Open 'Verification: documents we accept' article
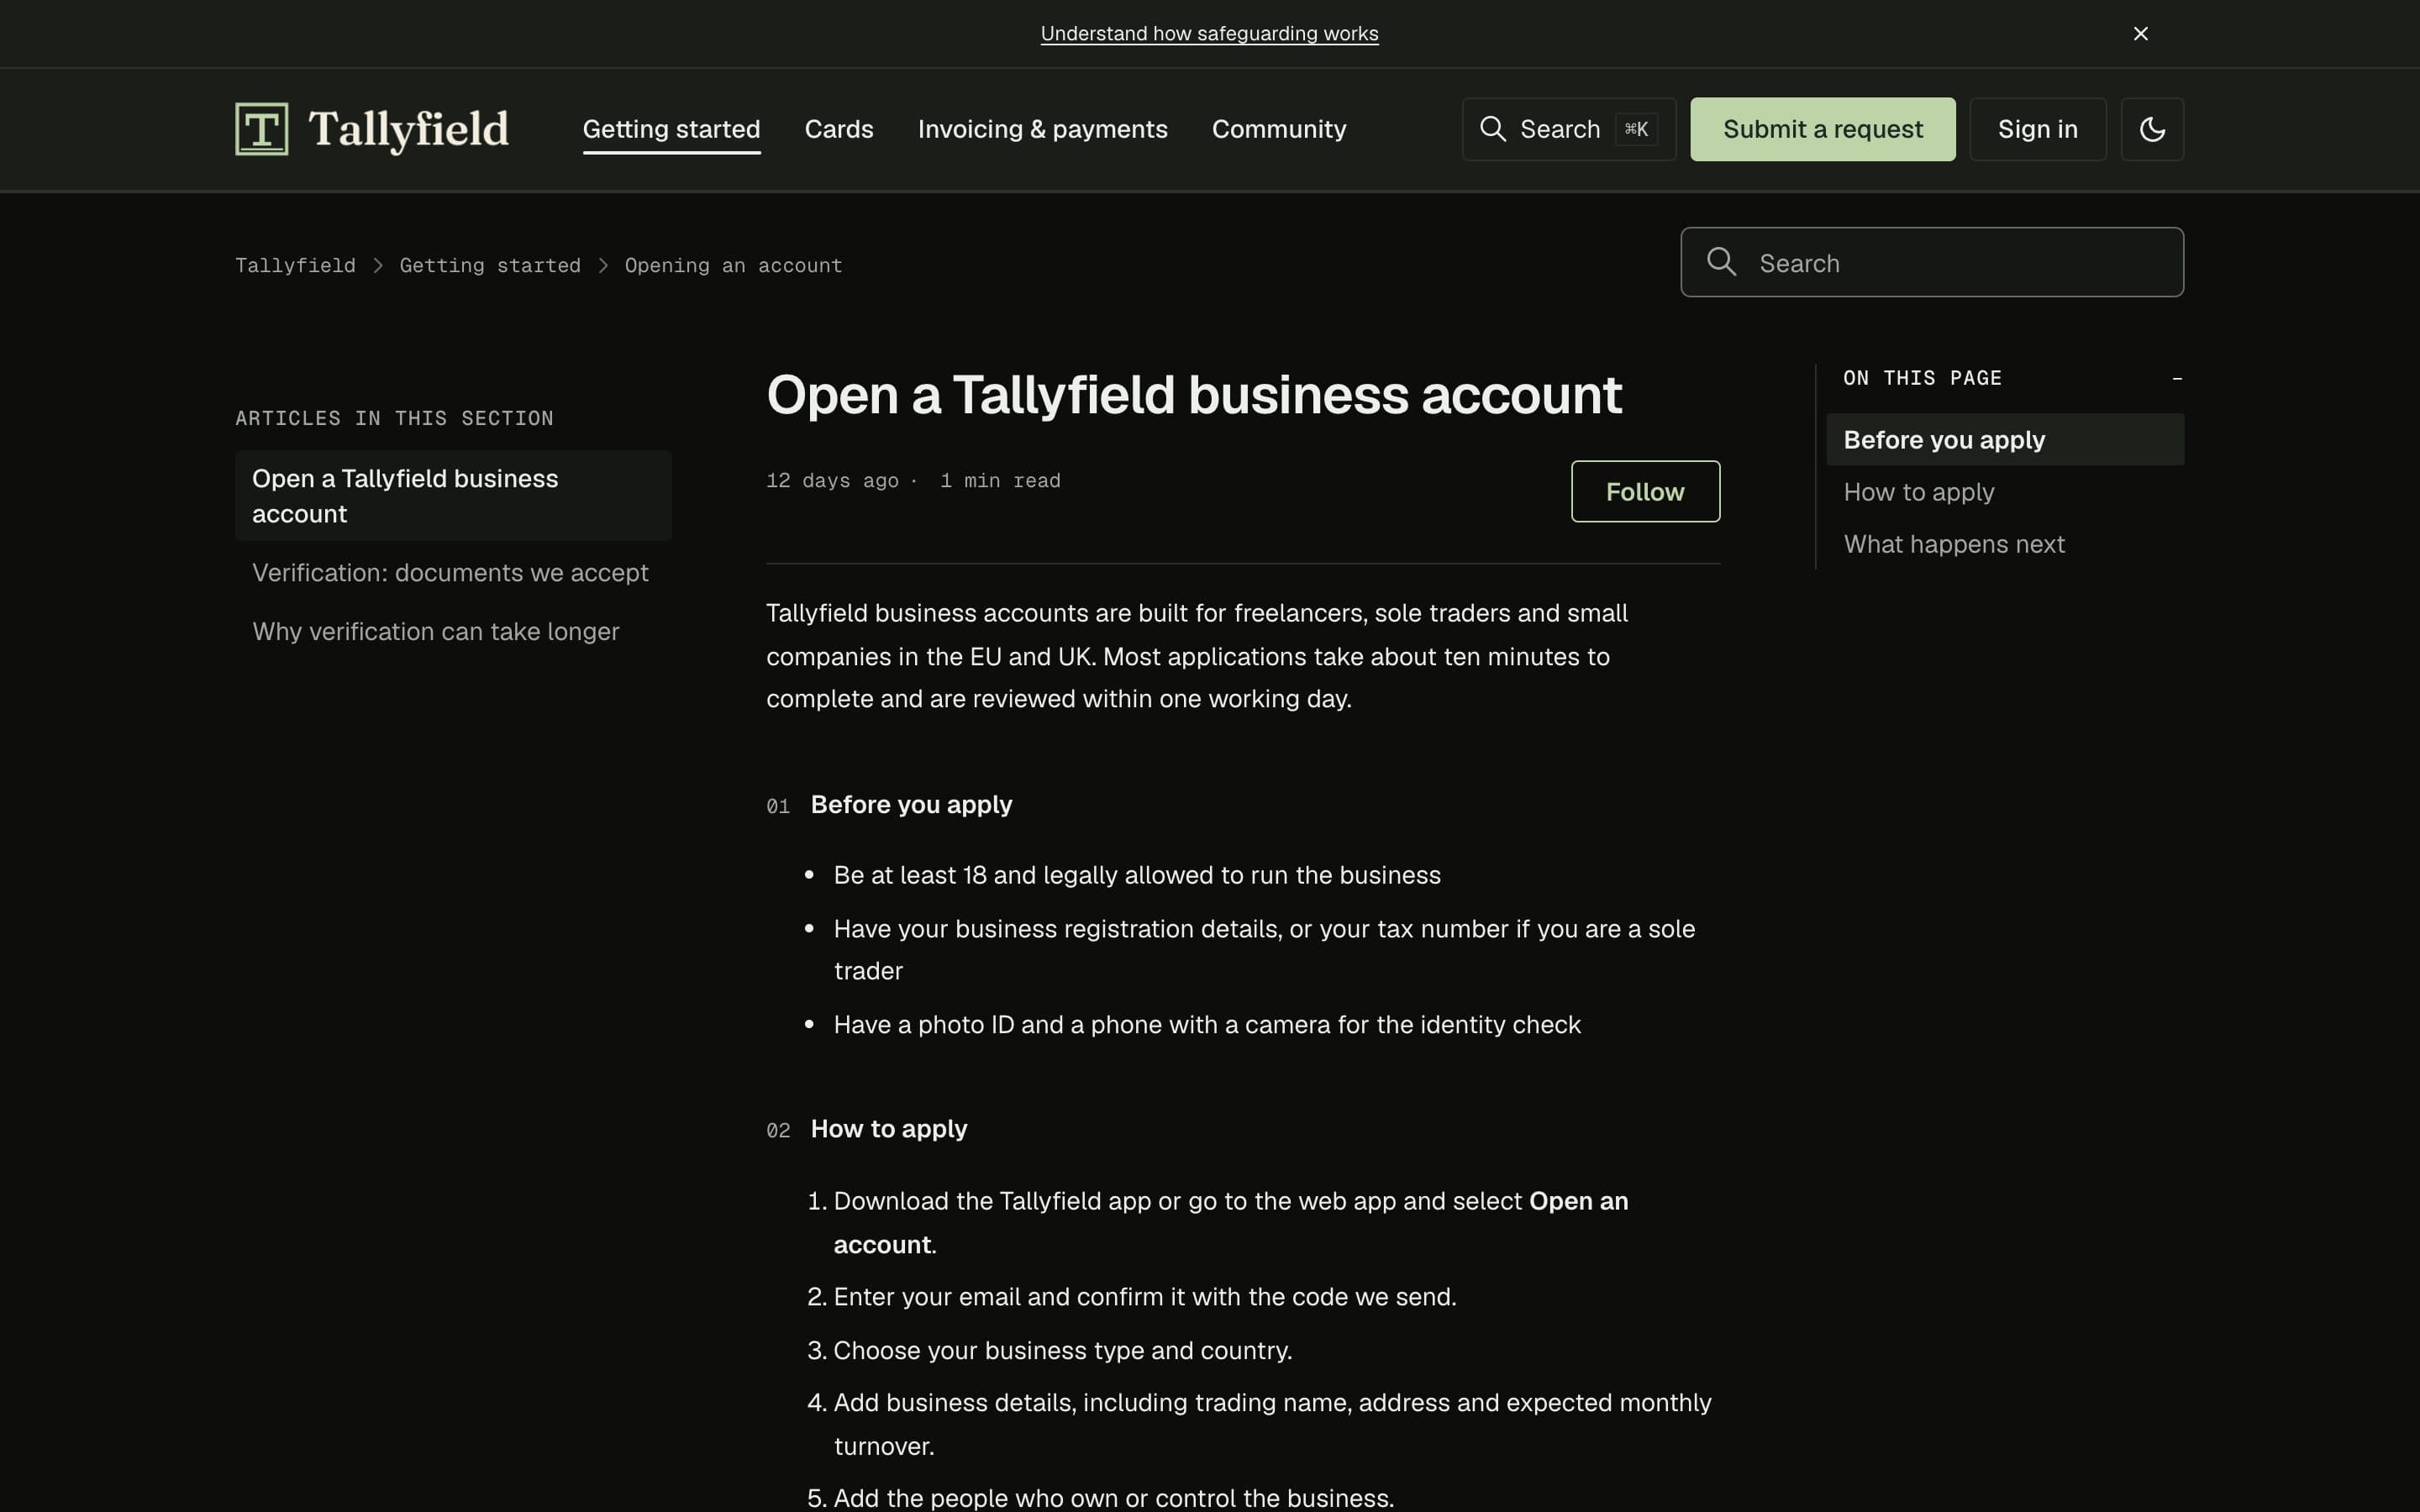The image size is (2420, 1512). (x=450, y=573)
